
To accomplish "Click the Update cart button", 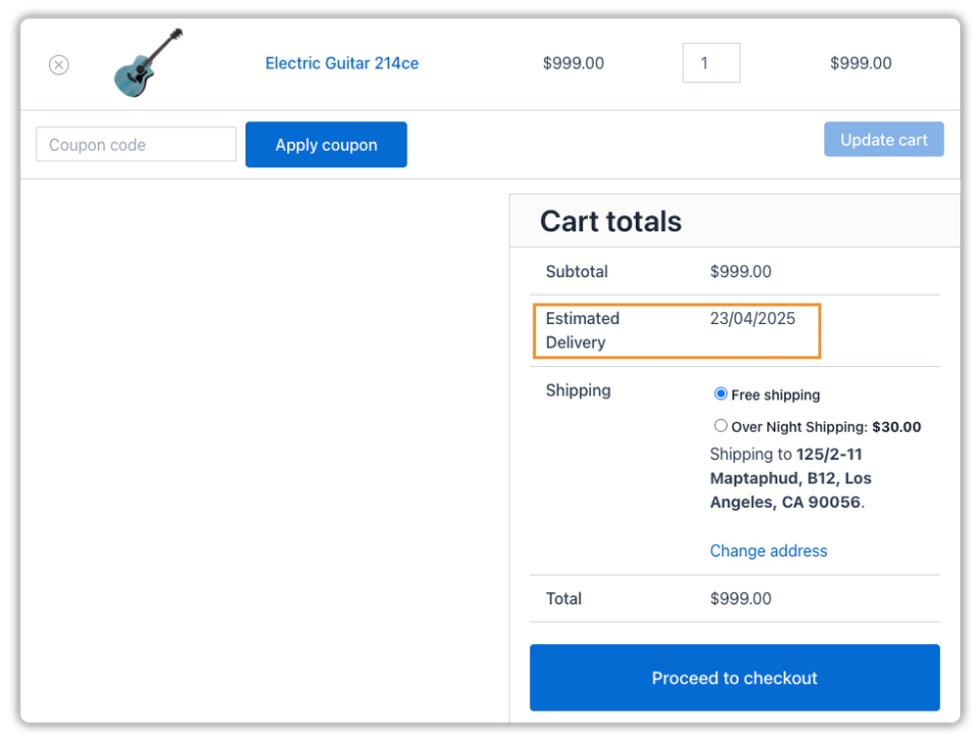I will [884, 139].
